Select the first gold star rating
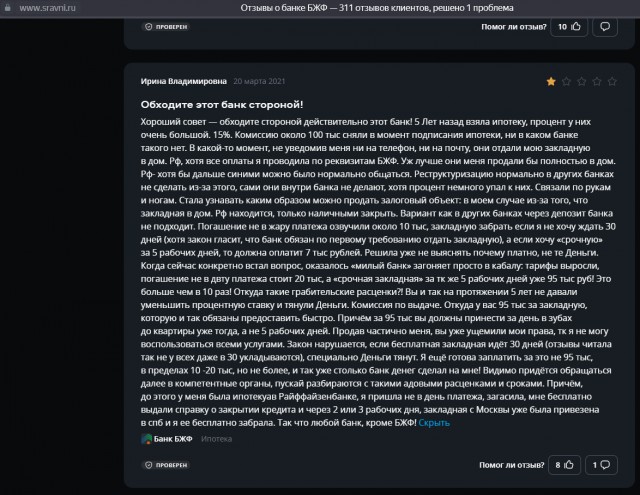Viewport: 640px width, 495px height. point(551,82)
